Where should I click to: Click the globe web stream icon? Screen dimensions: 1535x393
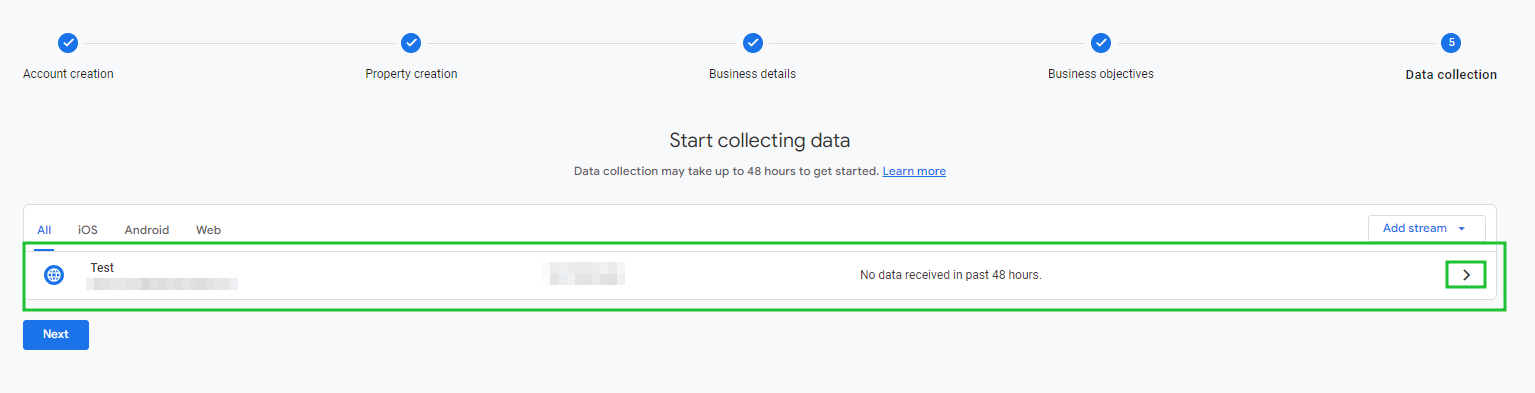click(x=54, y=275)
